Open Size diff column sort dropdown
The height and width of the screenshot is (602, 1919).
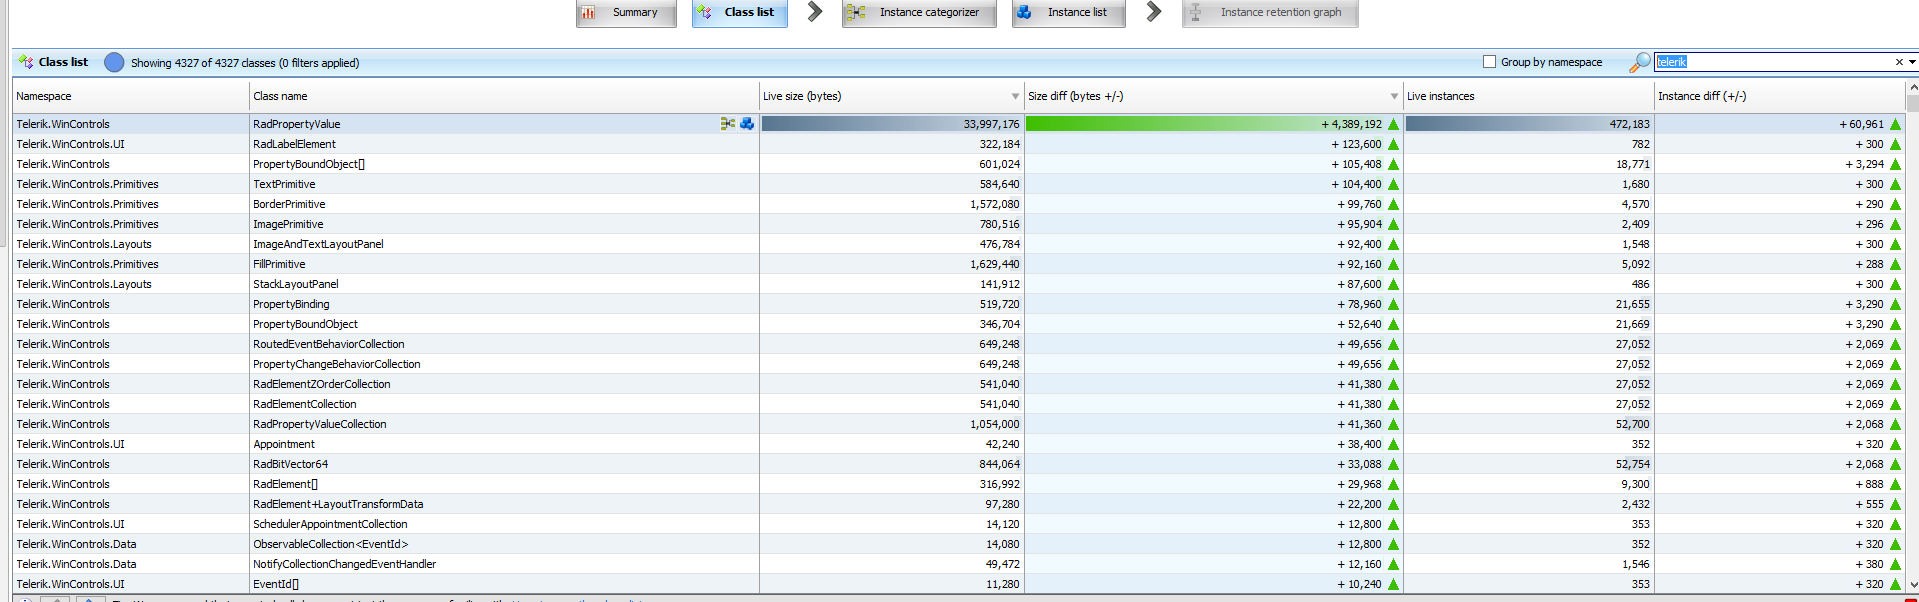tap(1394, 97)
